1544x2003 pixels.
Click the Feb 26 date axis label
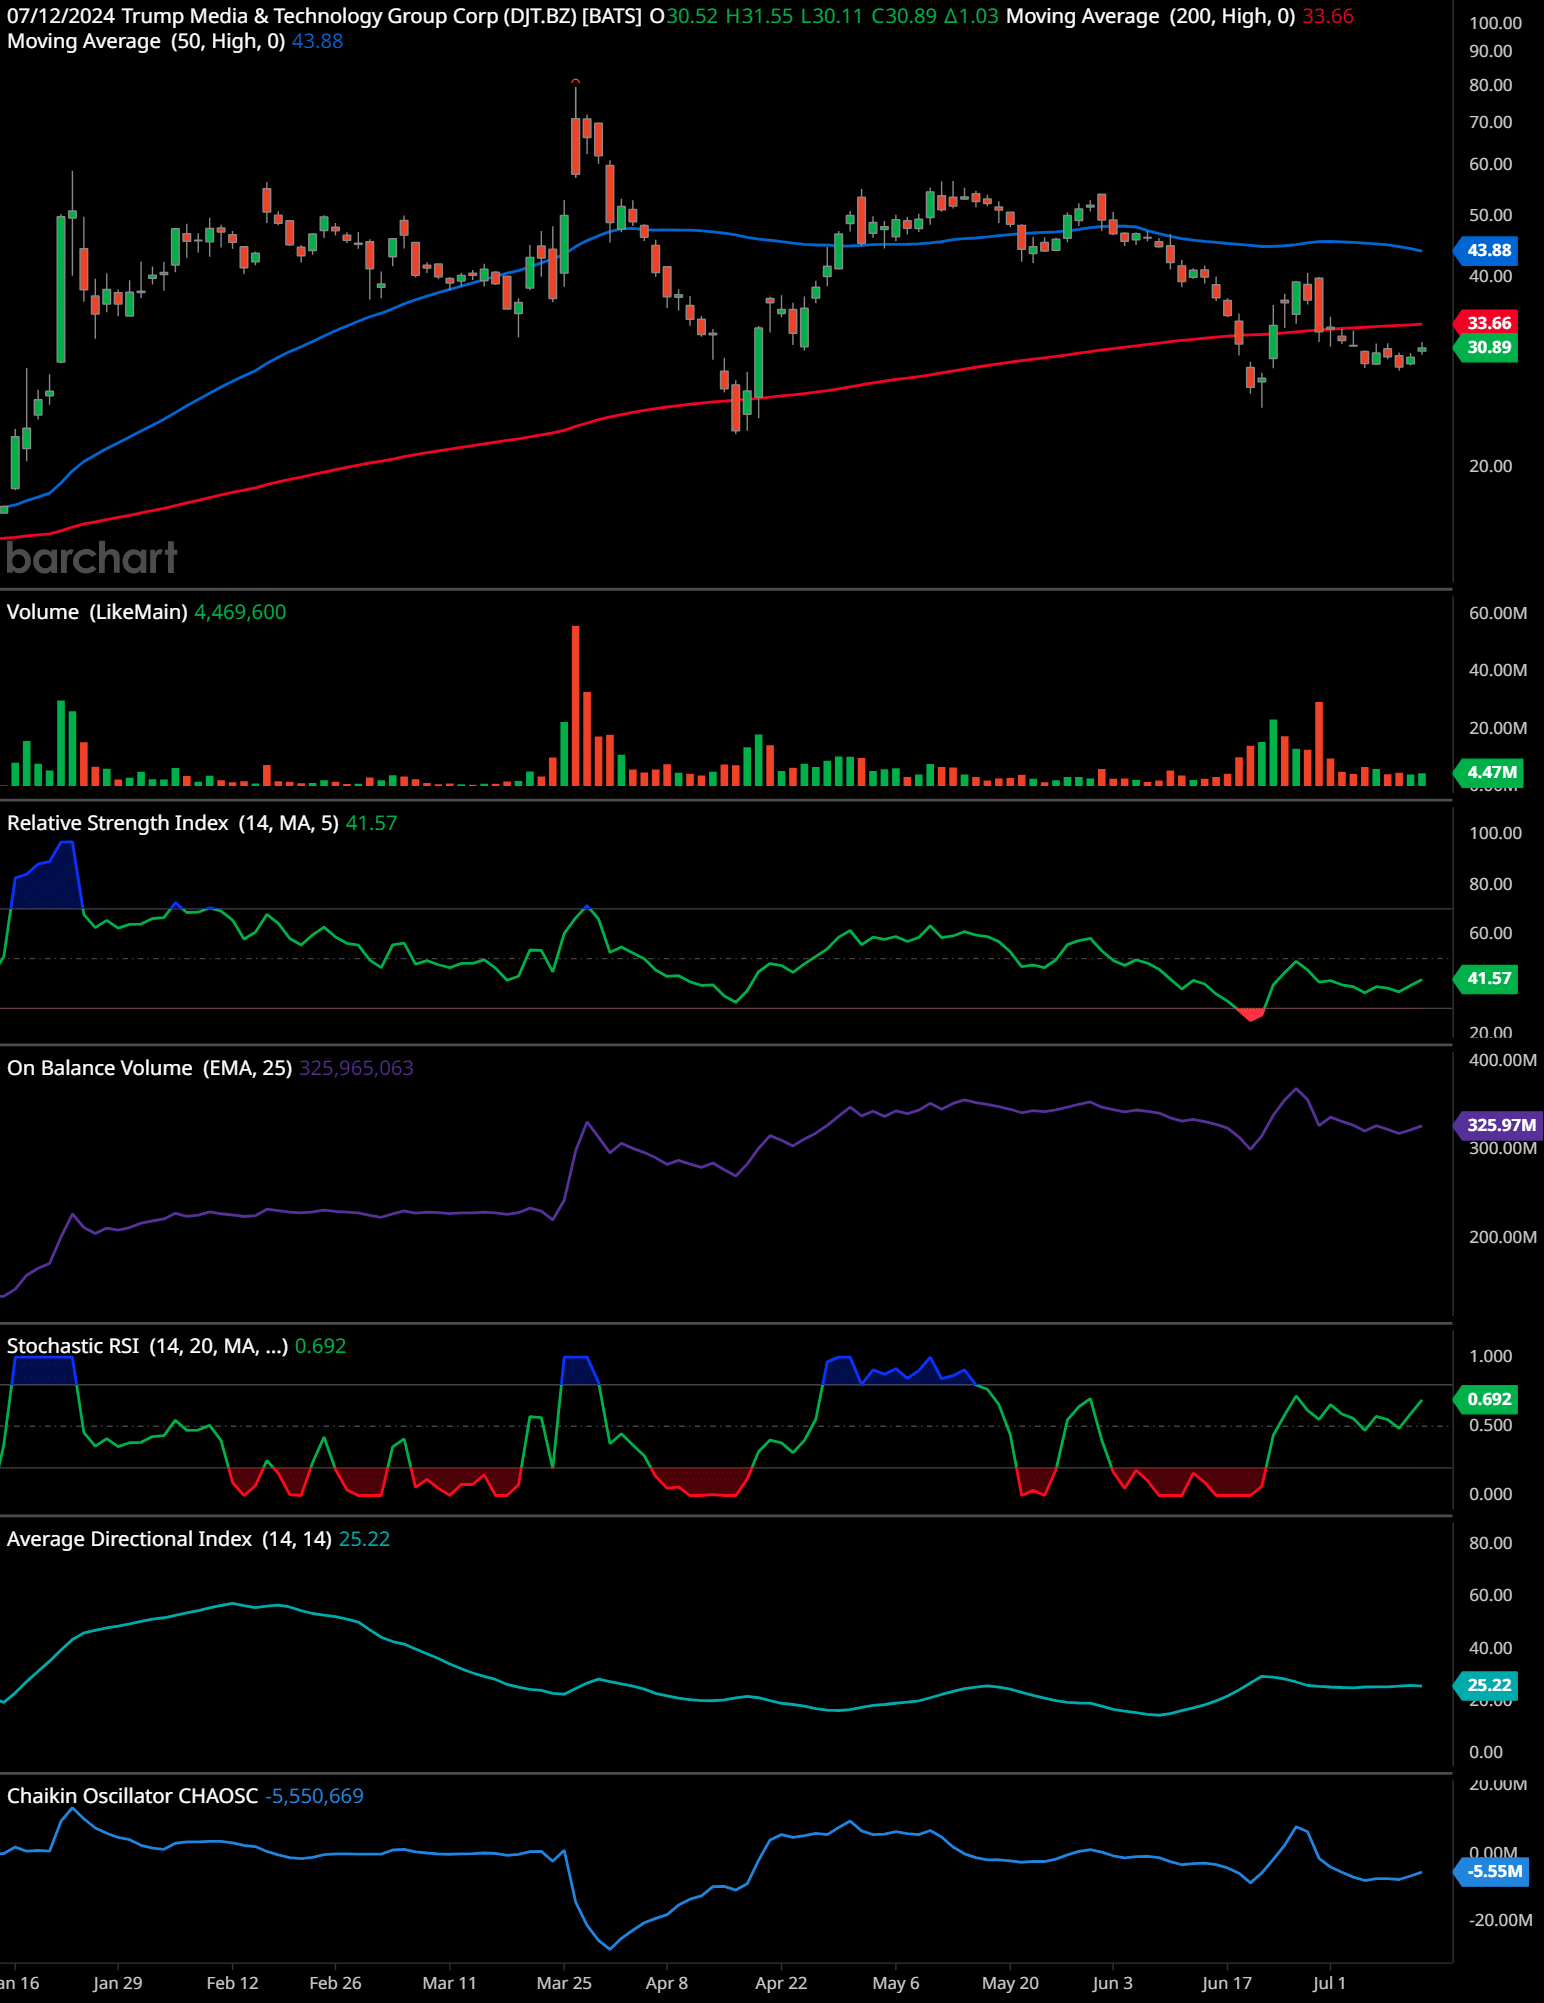(335, 1983)
